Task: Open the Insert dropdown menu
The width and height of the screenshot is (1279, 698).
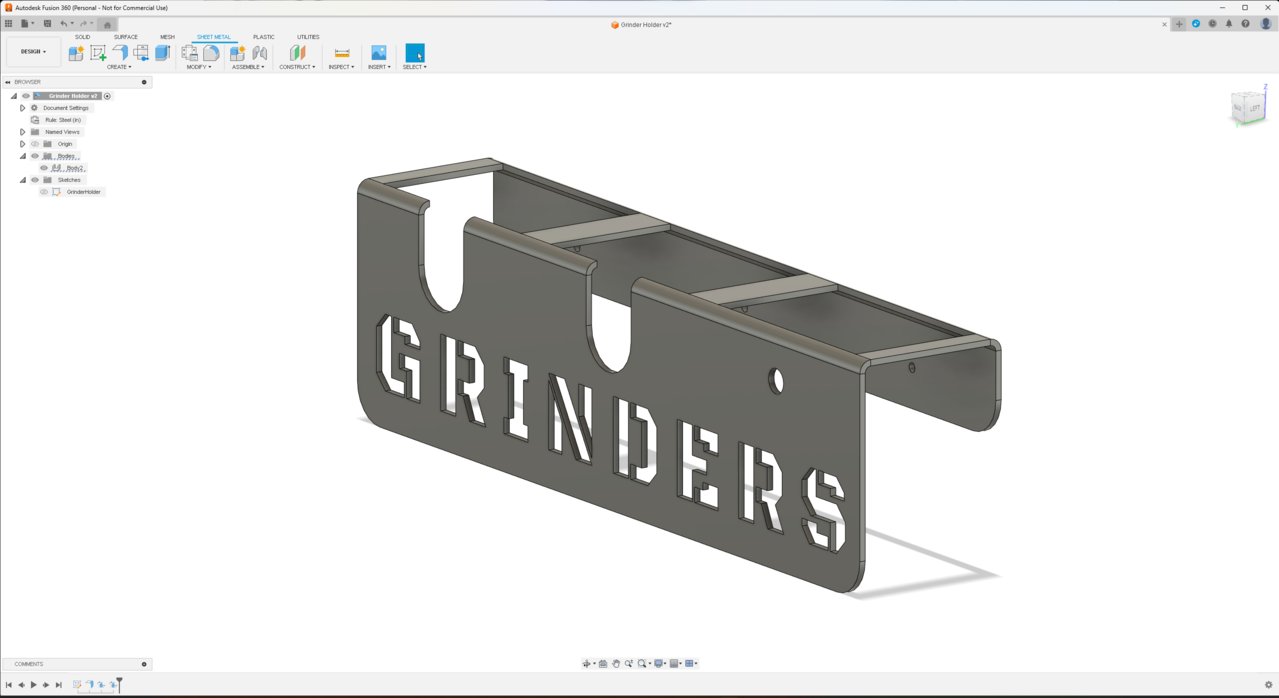Action: click(379, 67)
